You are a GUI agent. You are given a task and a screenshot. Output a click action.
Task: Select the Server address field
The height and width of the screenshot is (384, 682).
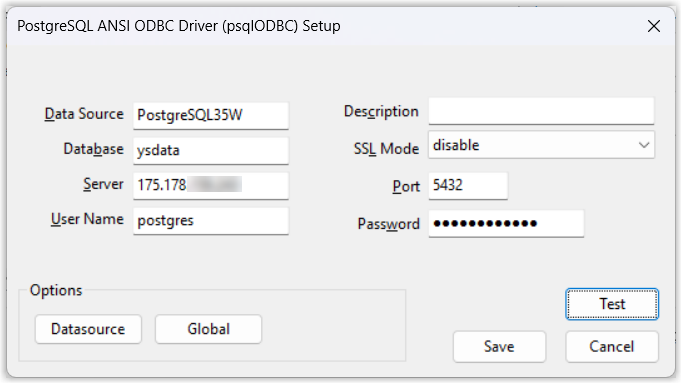(211, 186)
